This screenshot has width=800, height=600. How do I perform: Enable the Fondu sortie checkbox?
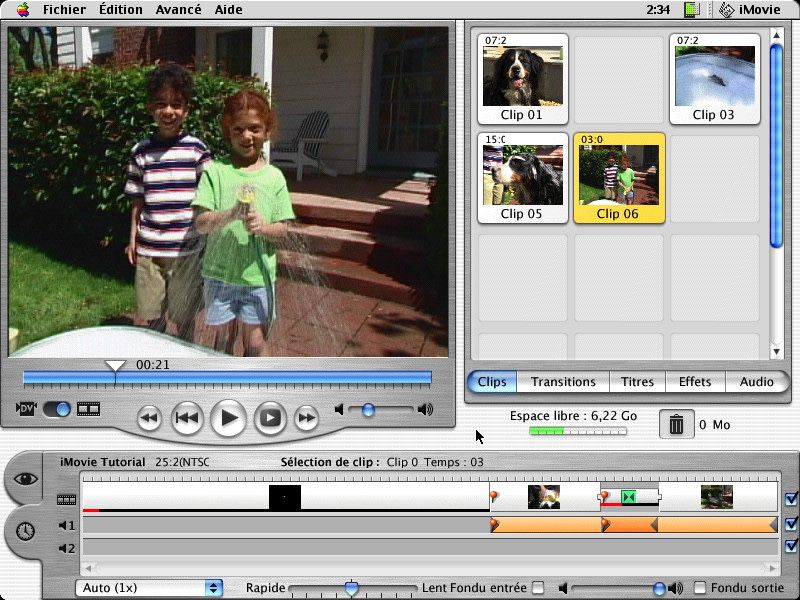(x=699, y=588)
